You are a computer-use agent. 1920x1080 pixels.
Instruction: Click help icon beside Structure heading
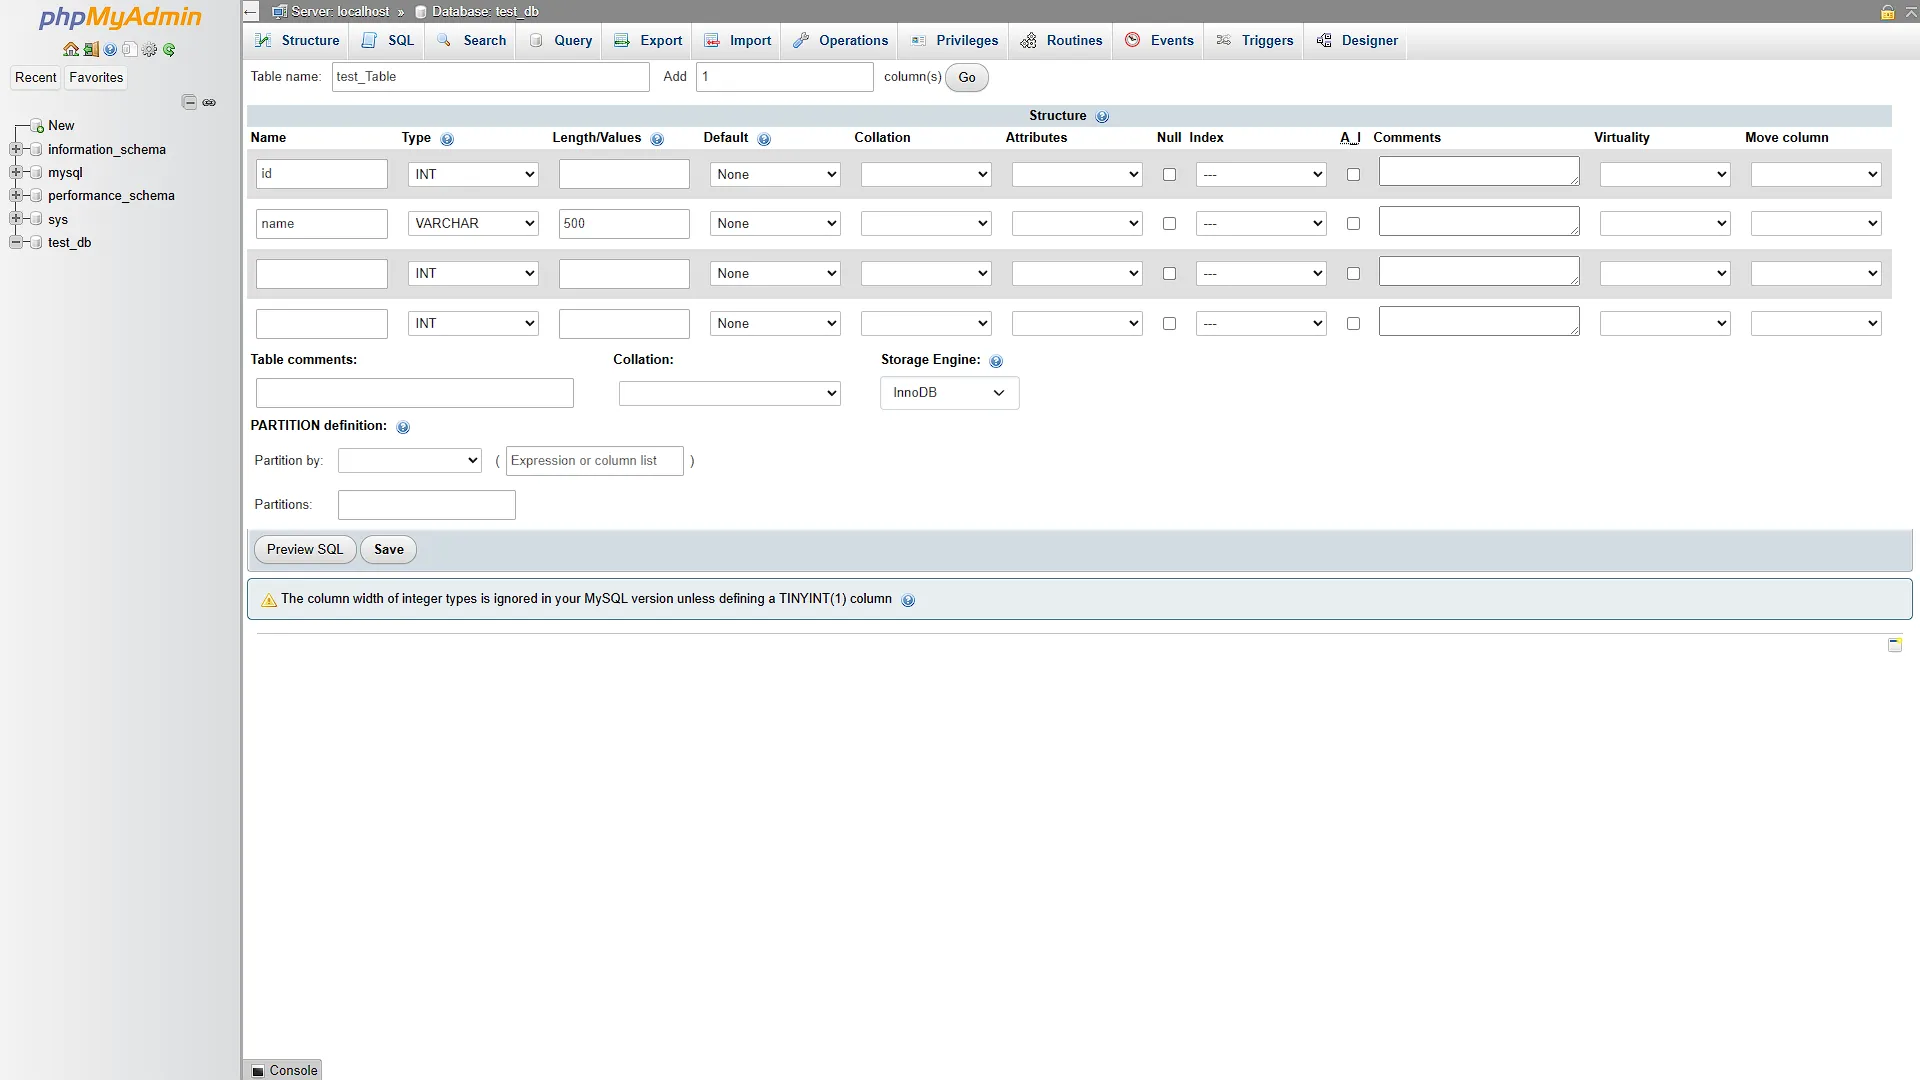[x=1102, y=117]
